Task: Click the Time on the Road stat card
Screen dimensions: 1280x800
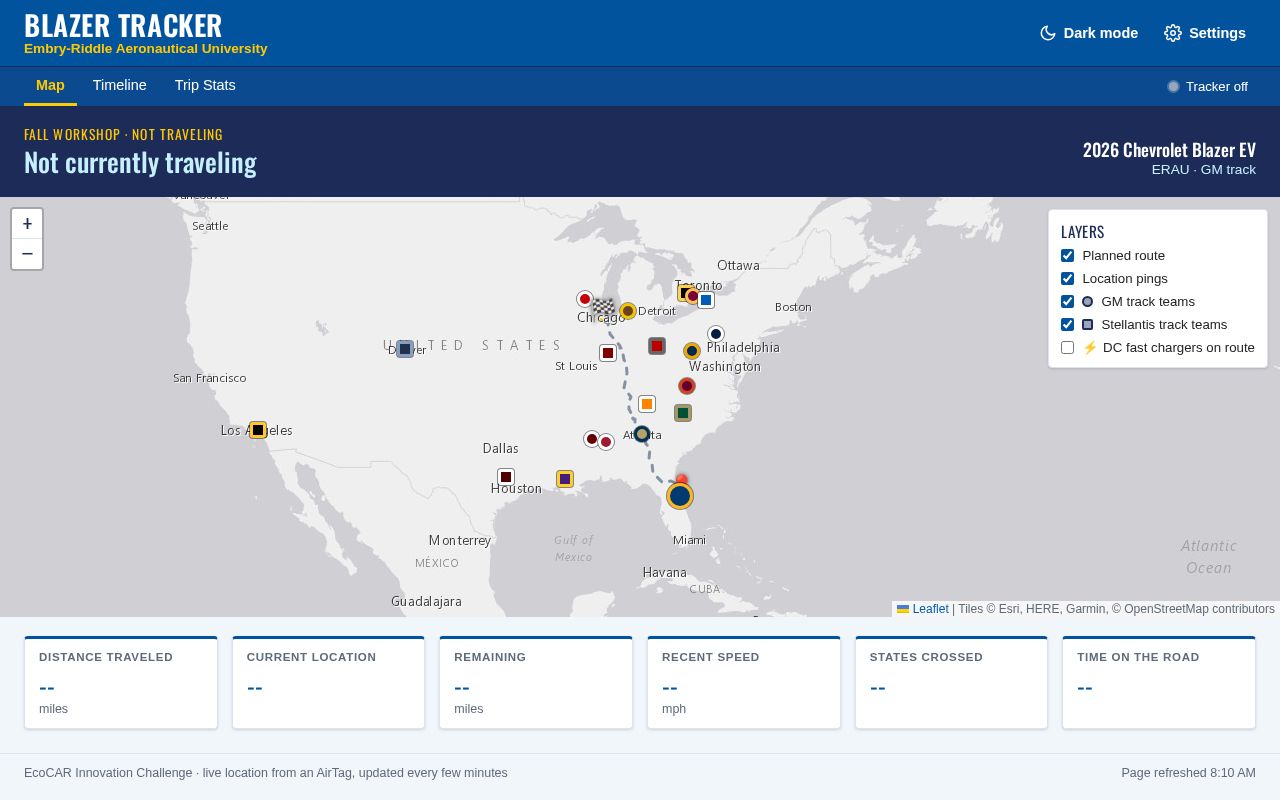Action: coord(1159,683)
